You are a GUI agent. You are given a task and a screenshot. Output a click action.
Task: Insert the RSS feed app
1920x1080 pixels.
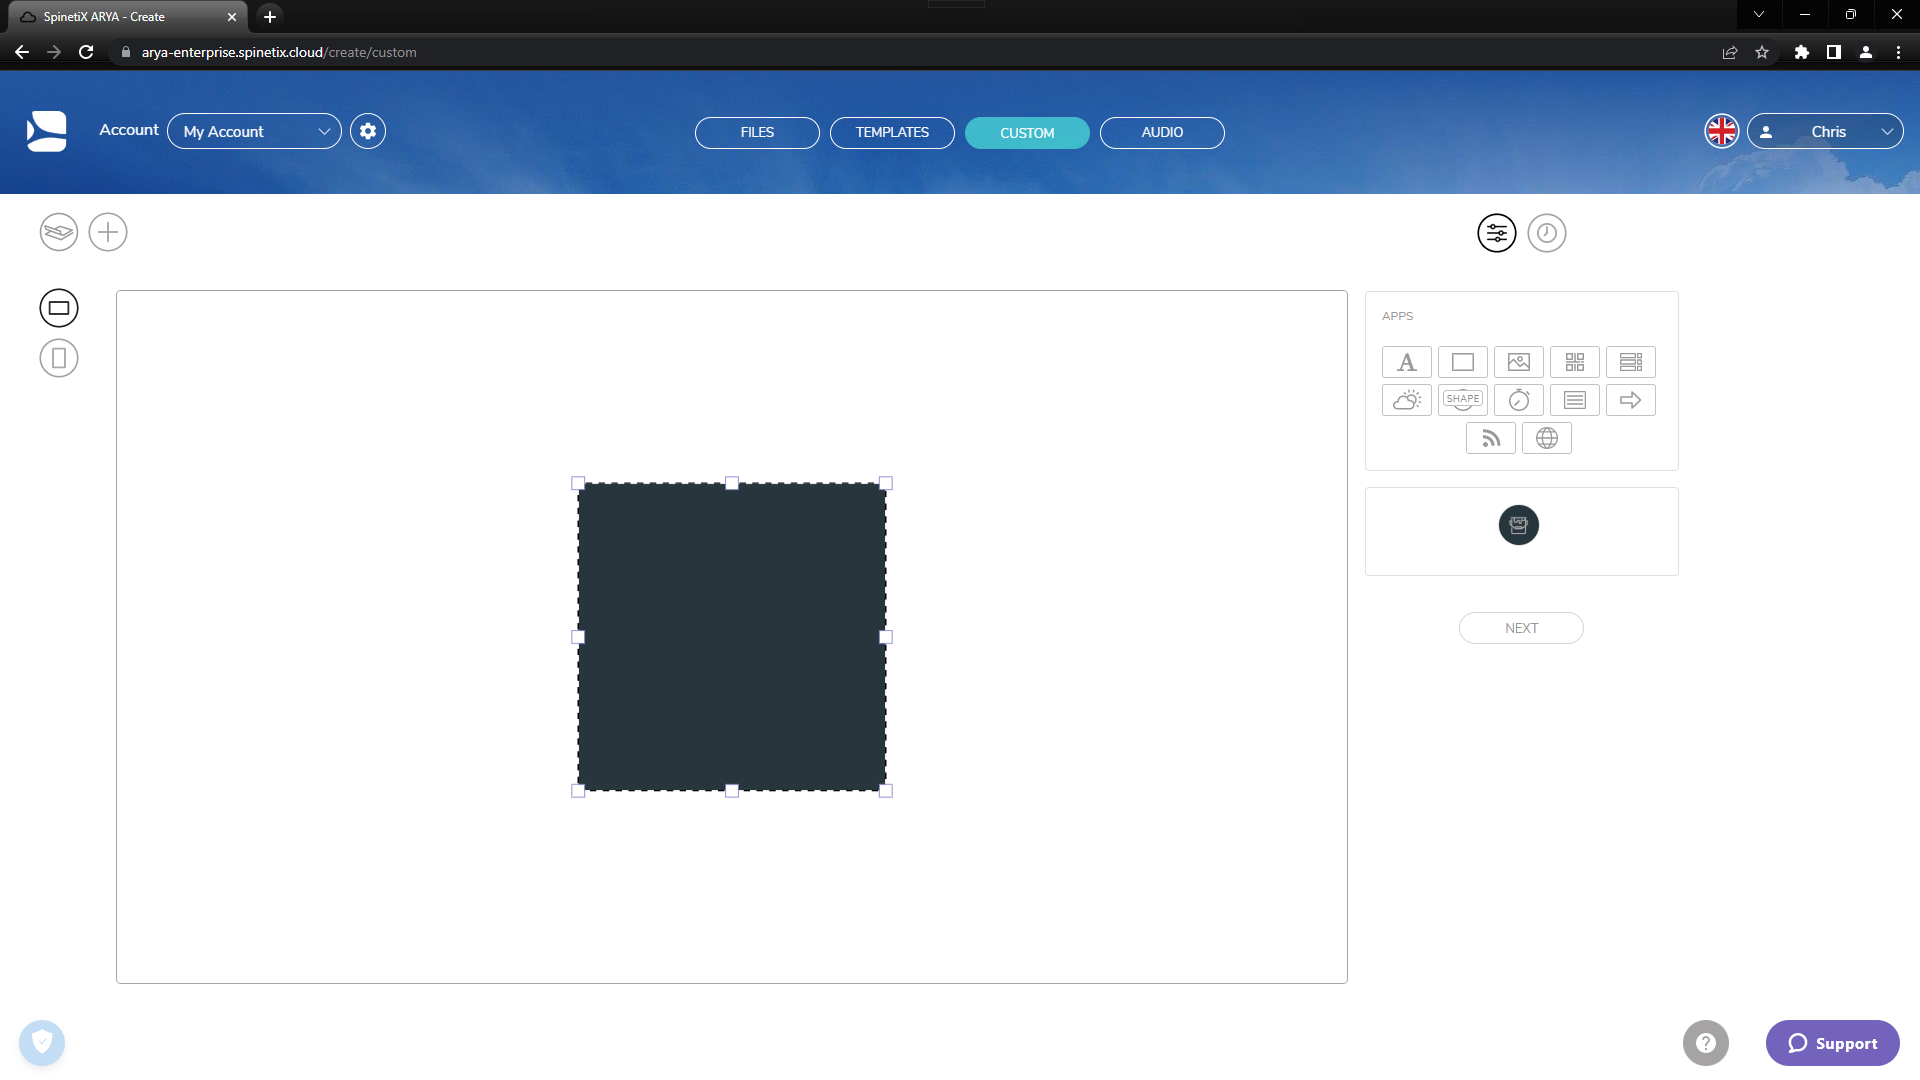point(1491,438)
